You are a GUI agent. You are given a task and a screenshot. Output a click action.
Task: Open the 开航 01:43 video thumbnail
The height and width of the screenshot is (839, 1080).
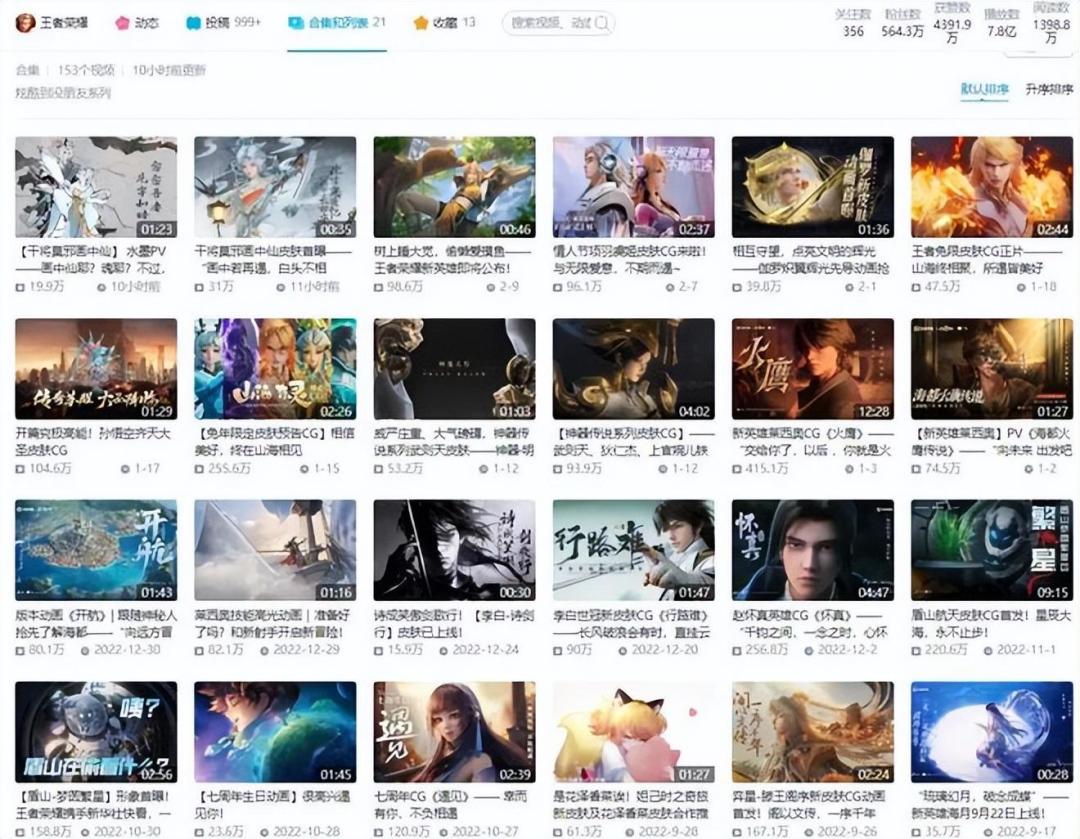[96, 550]
